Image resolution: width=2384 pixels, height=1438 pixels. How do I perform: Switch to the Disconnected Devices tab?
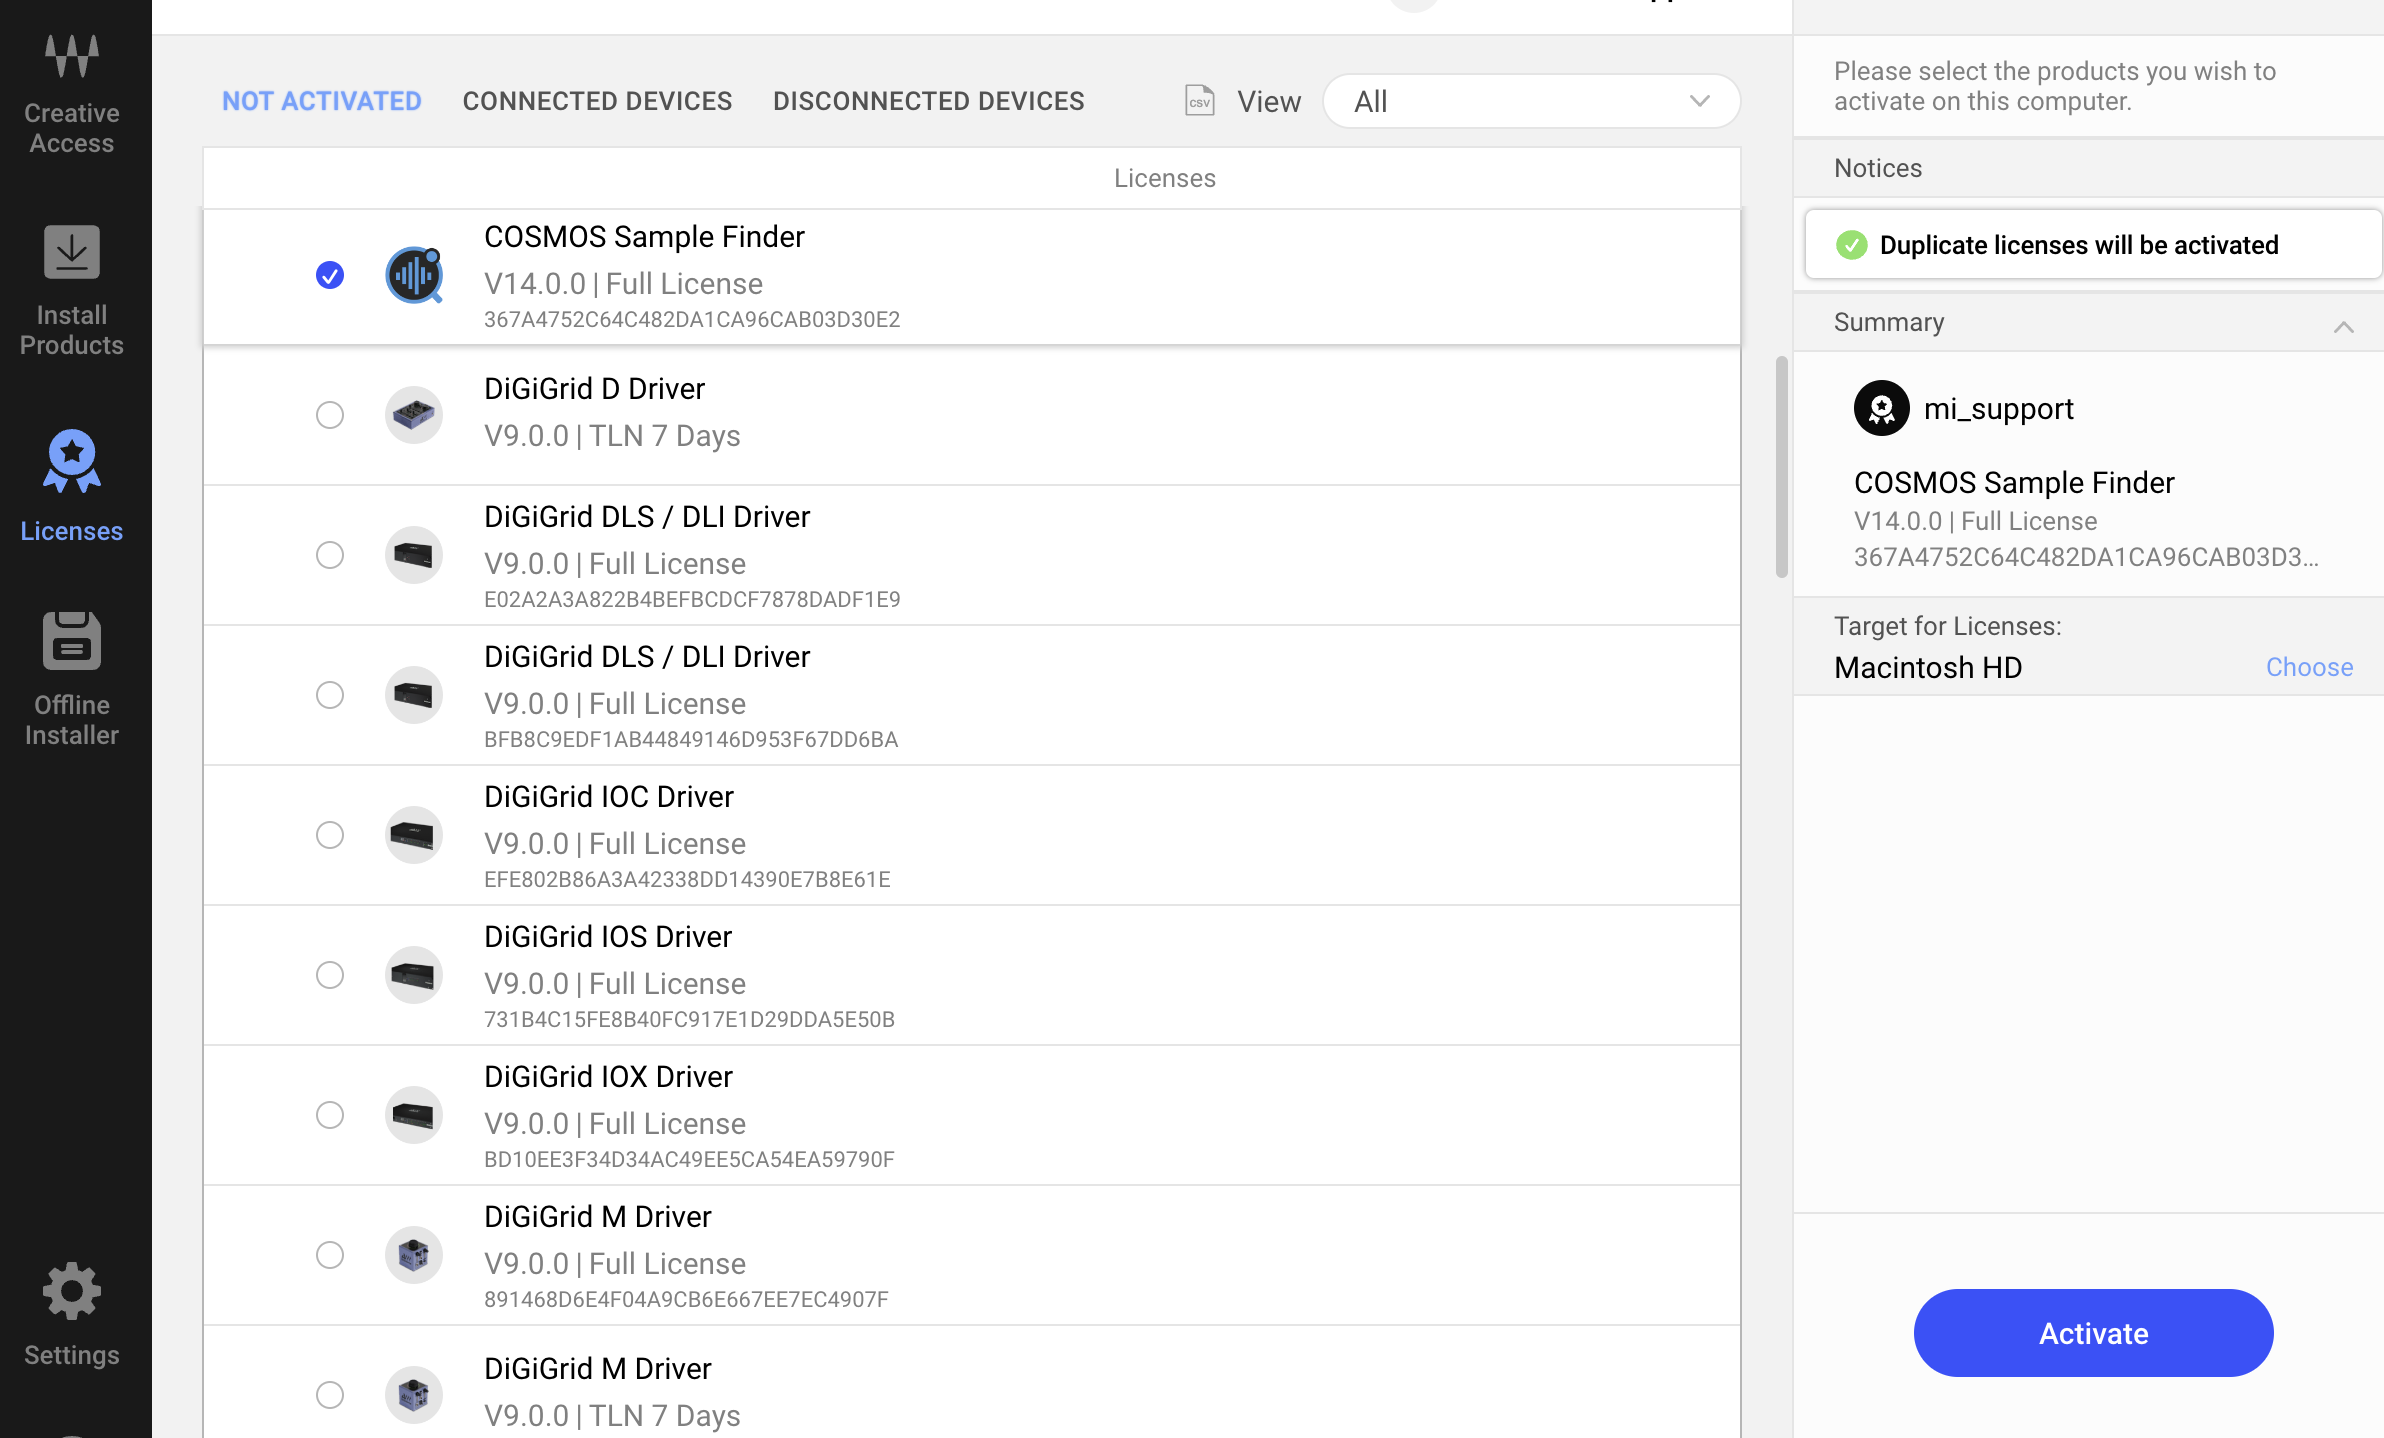pos(928,101)
